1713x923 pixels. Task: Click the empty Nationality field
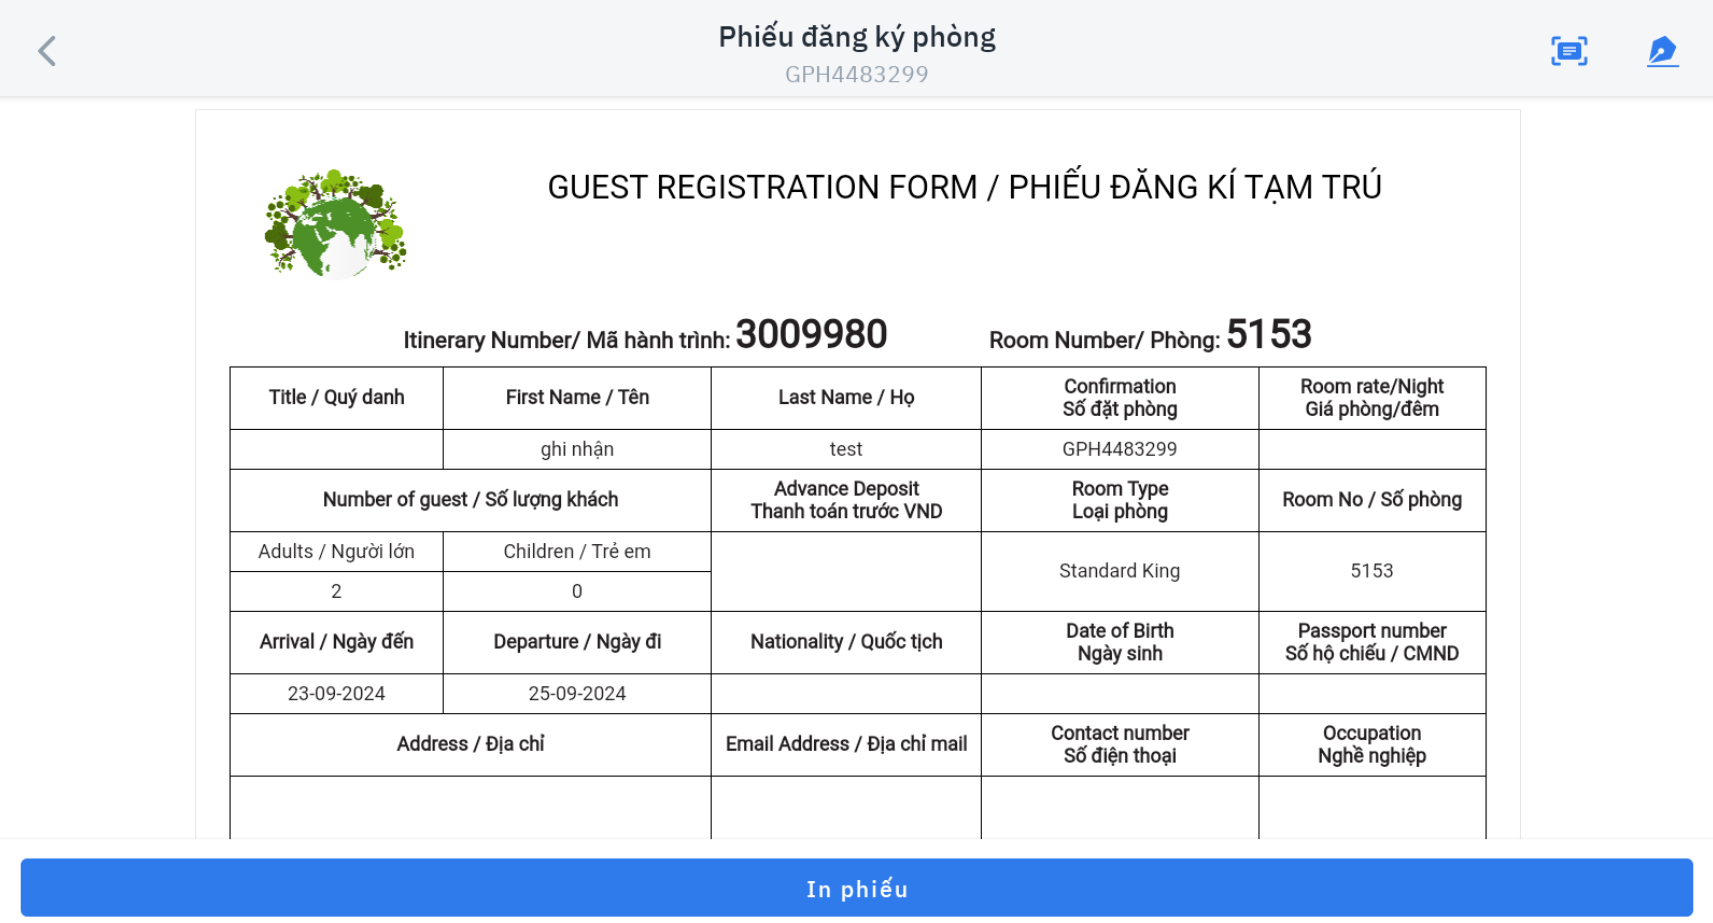pos(846,694)
